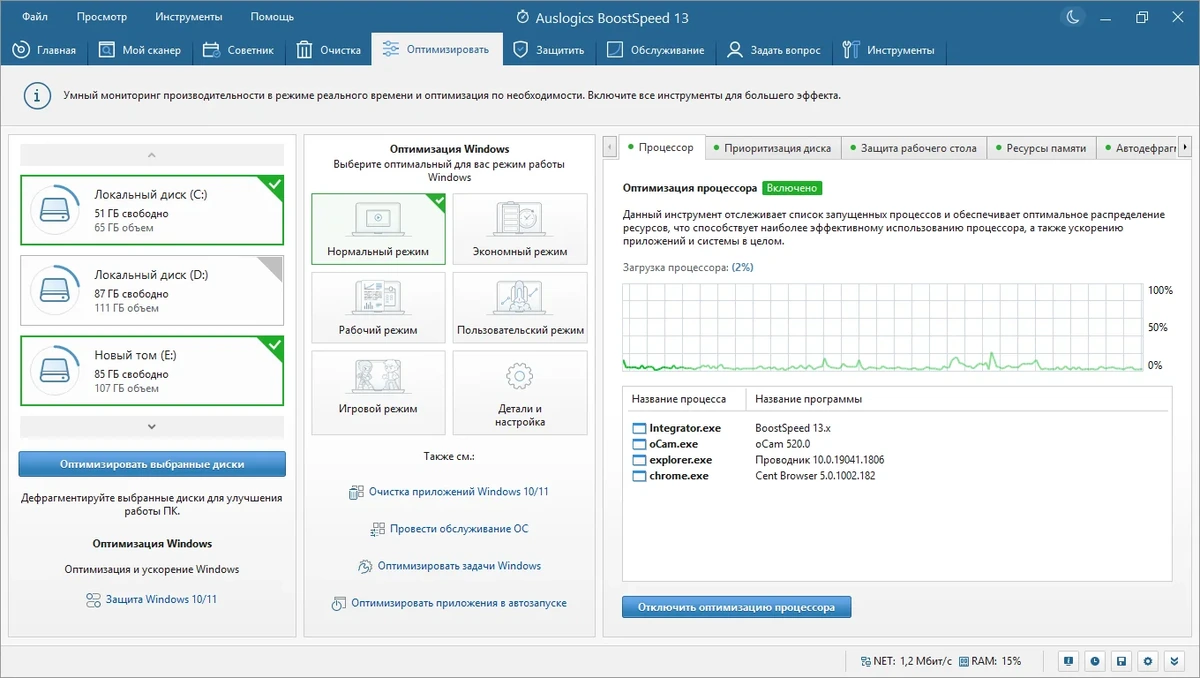
Task: Open the Инструменты menu in menu bar
Action: pyautogui.click(x=189, y=17)
